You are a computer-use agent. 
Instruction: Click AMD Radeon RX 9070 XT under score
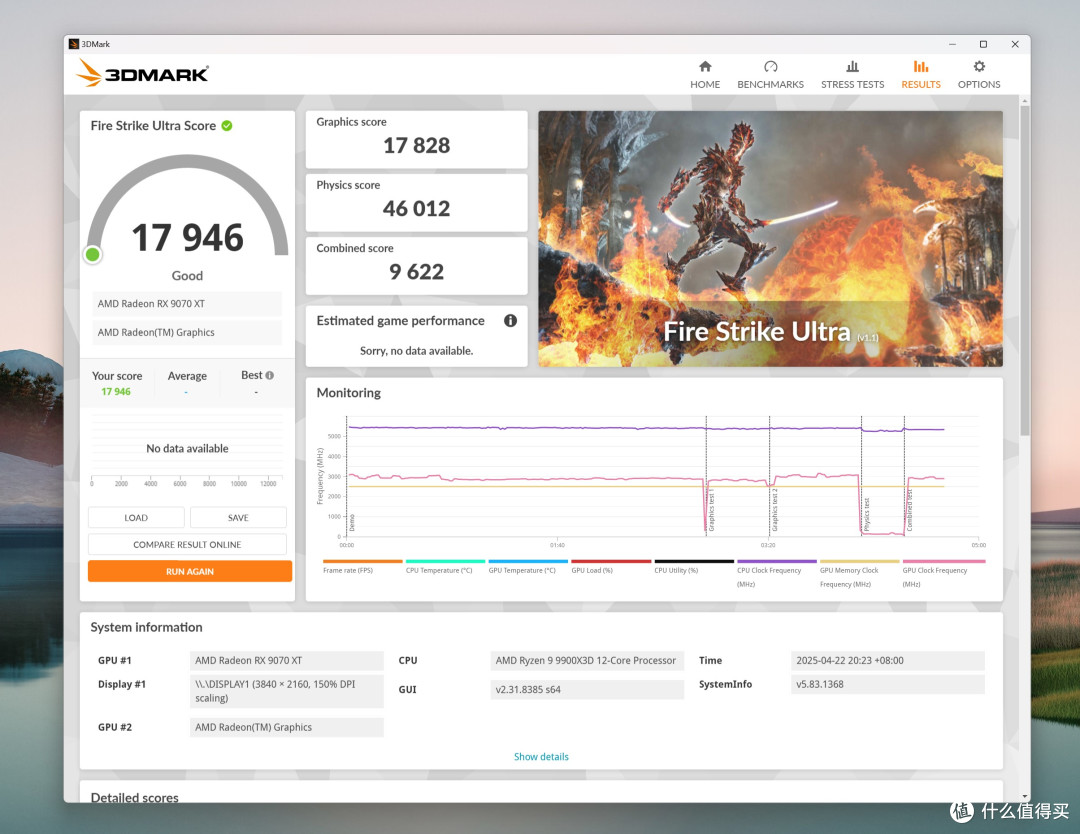(187, 304)
